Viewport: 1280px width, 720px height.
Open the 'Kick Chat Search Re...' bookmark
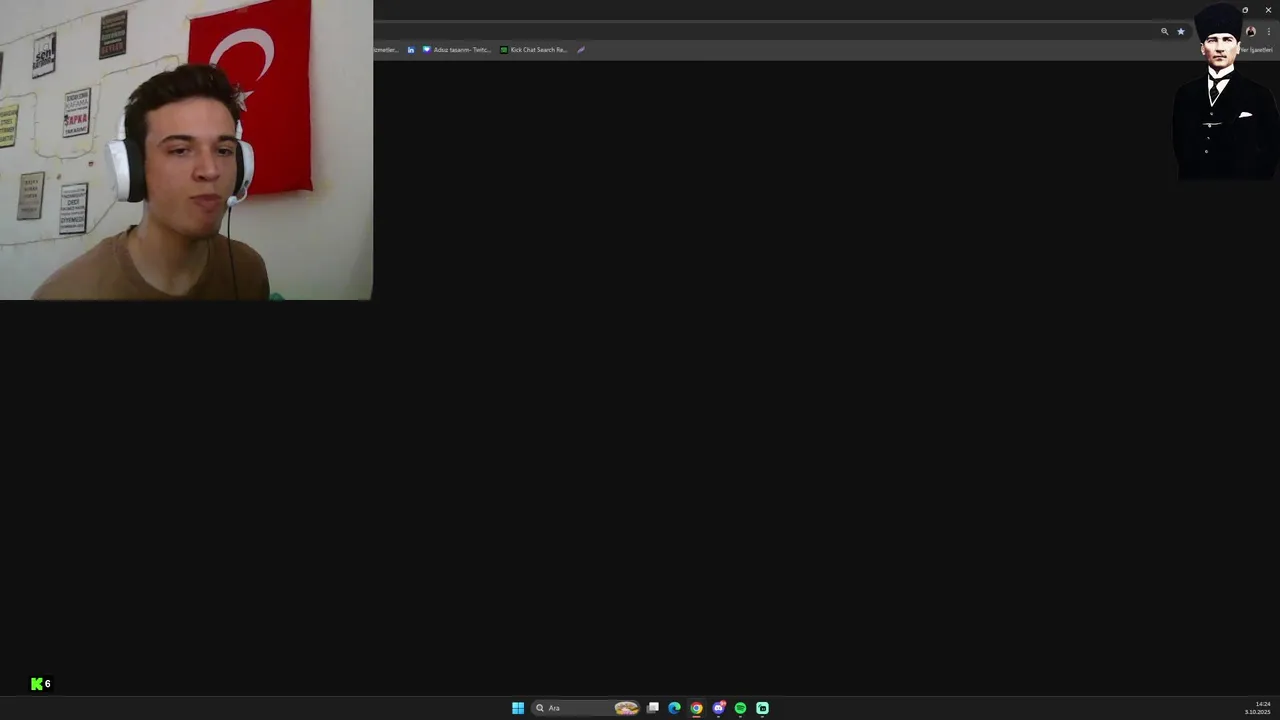pos(534,49)
